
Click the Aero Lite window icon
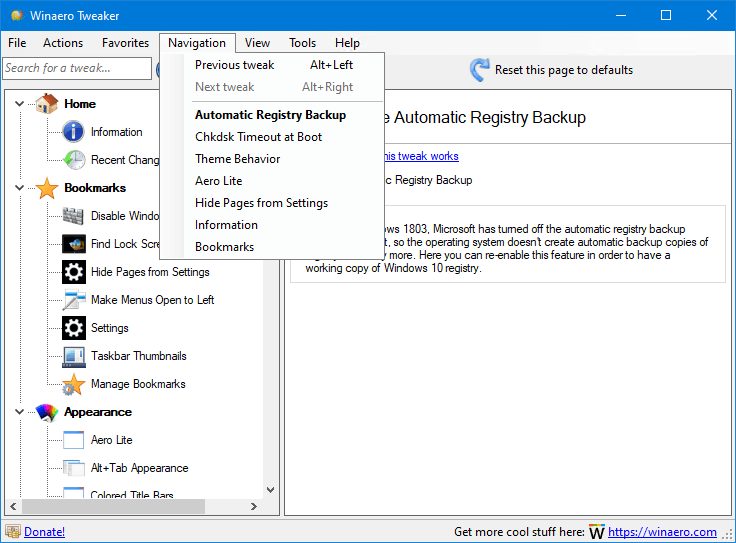pyautogui.click(x=74, y=440)
